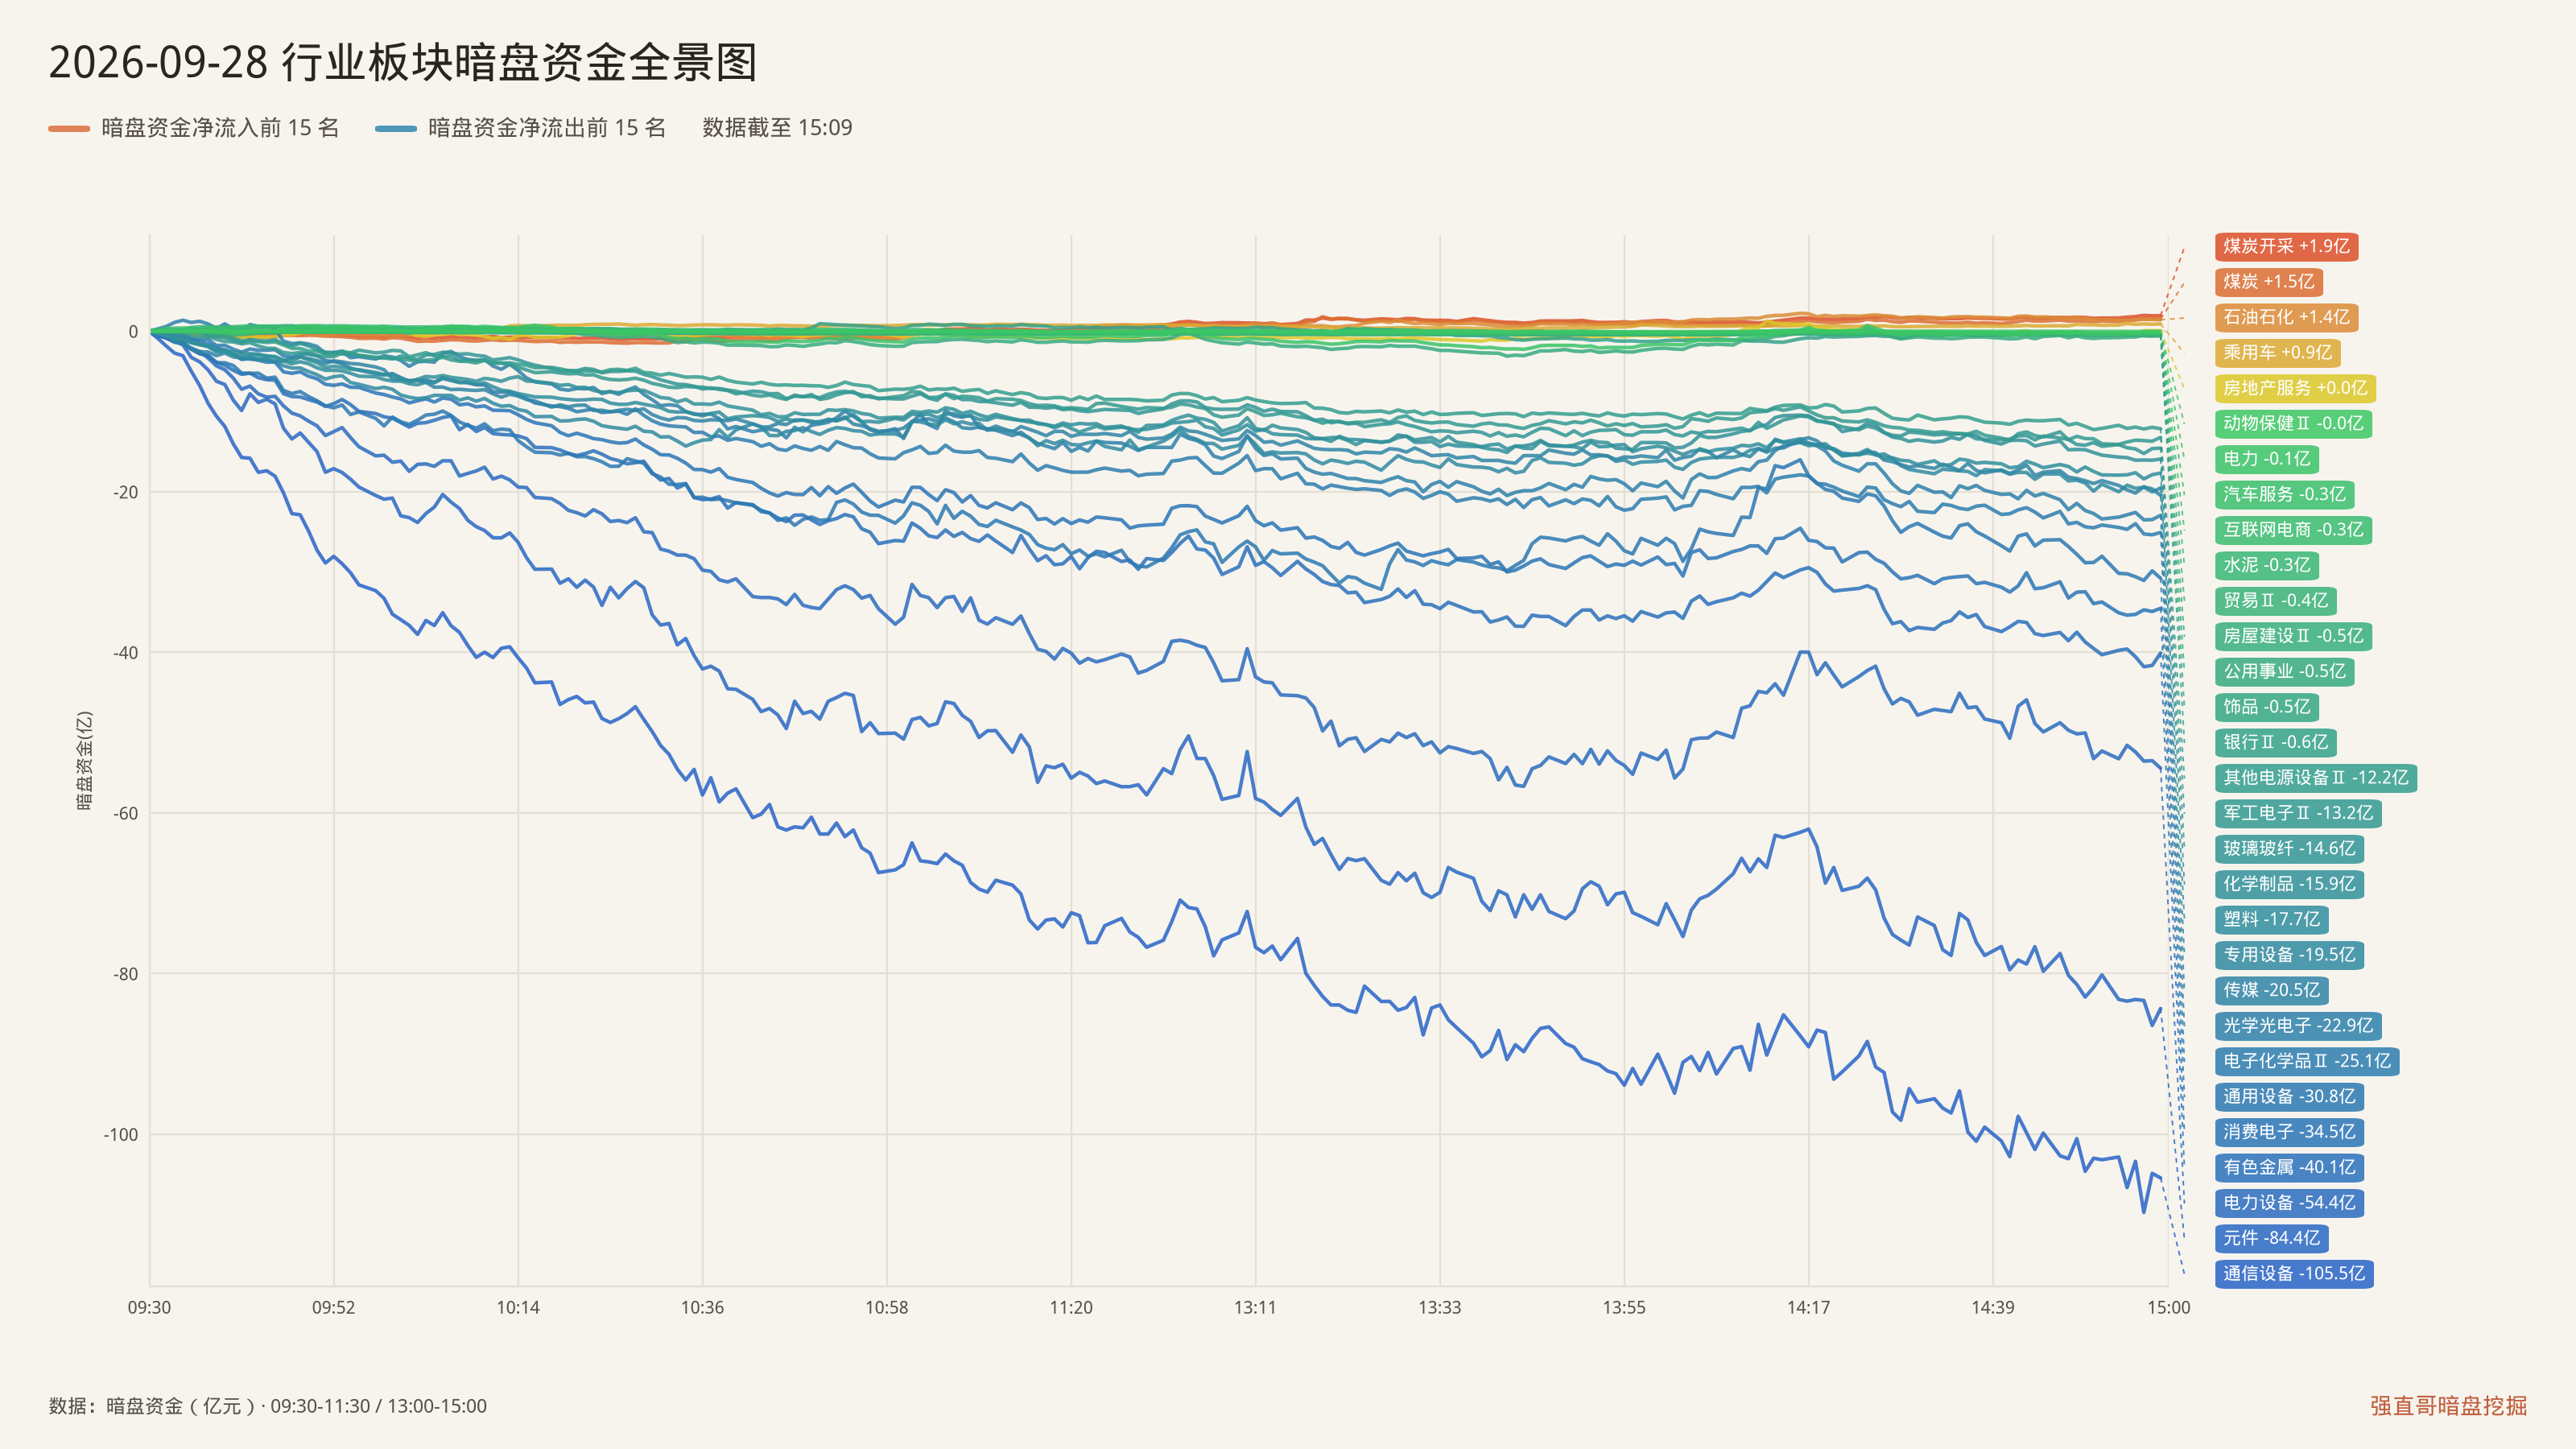Select the 银行Ⅱ -0.6亿 label

coord(2275,742)
